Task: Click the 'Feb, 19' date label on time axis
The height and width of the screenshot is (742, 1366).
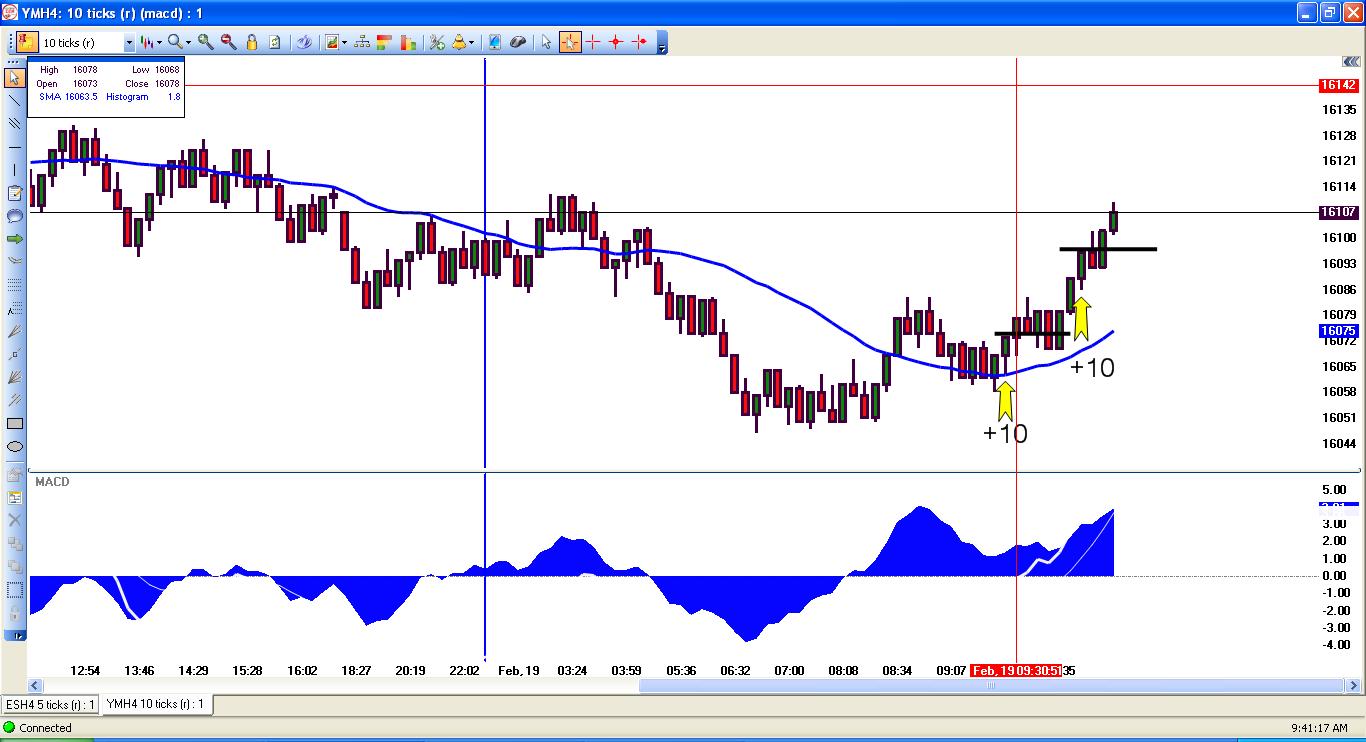Action: 519,670
